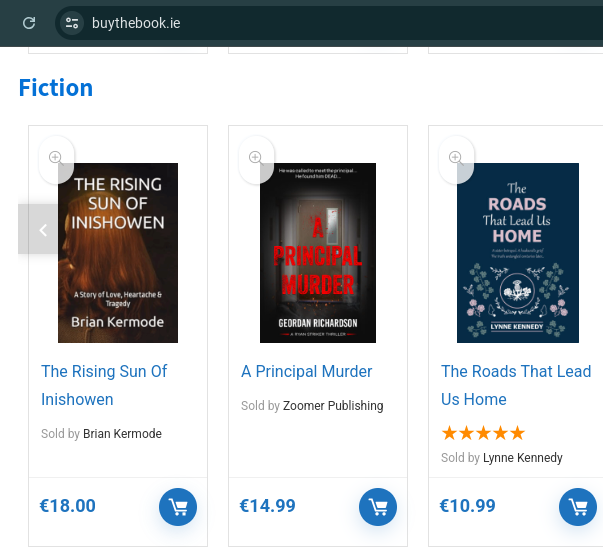Select the €14.99 price text

pos(268,506)
